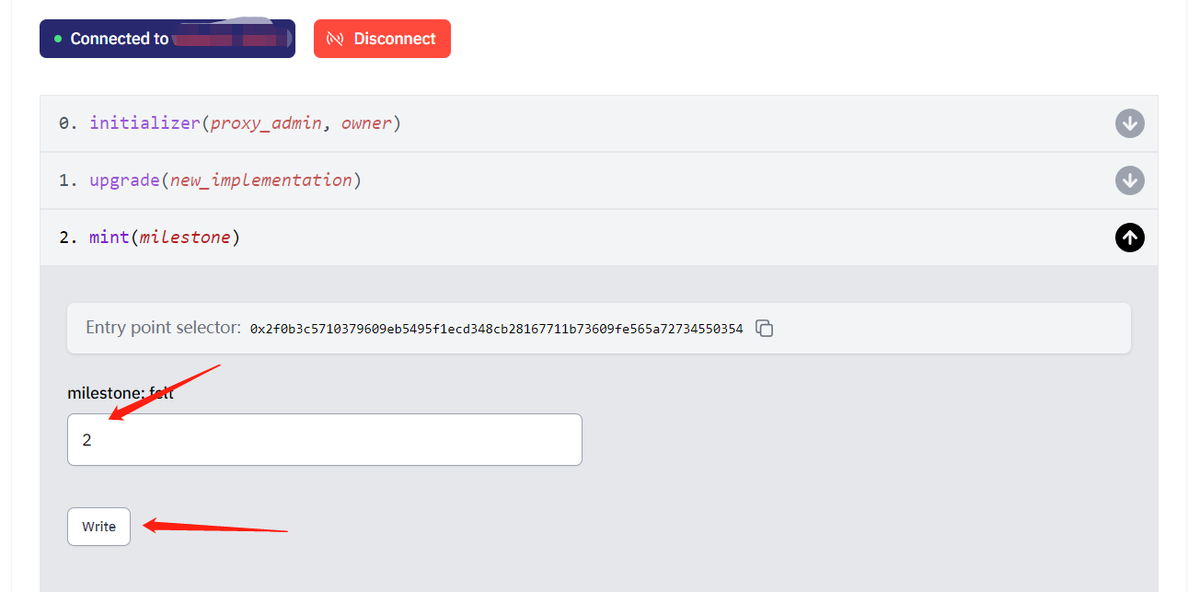The height and width of the screenshot is (592, 1200).
Task: Expand the upgrade function arrow
Action: tap(1129, 180)
